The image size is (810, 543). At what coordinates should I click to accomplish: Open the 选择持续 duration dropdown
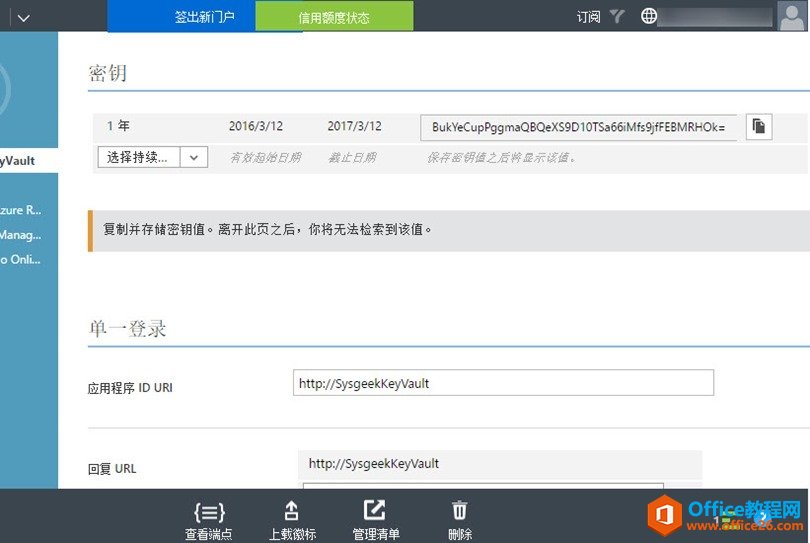(140, 157)
